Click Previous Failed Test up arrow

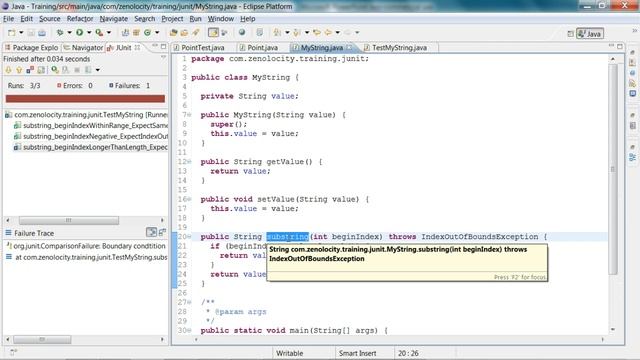(x=19, y=70)
